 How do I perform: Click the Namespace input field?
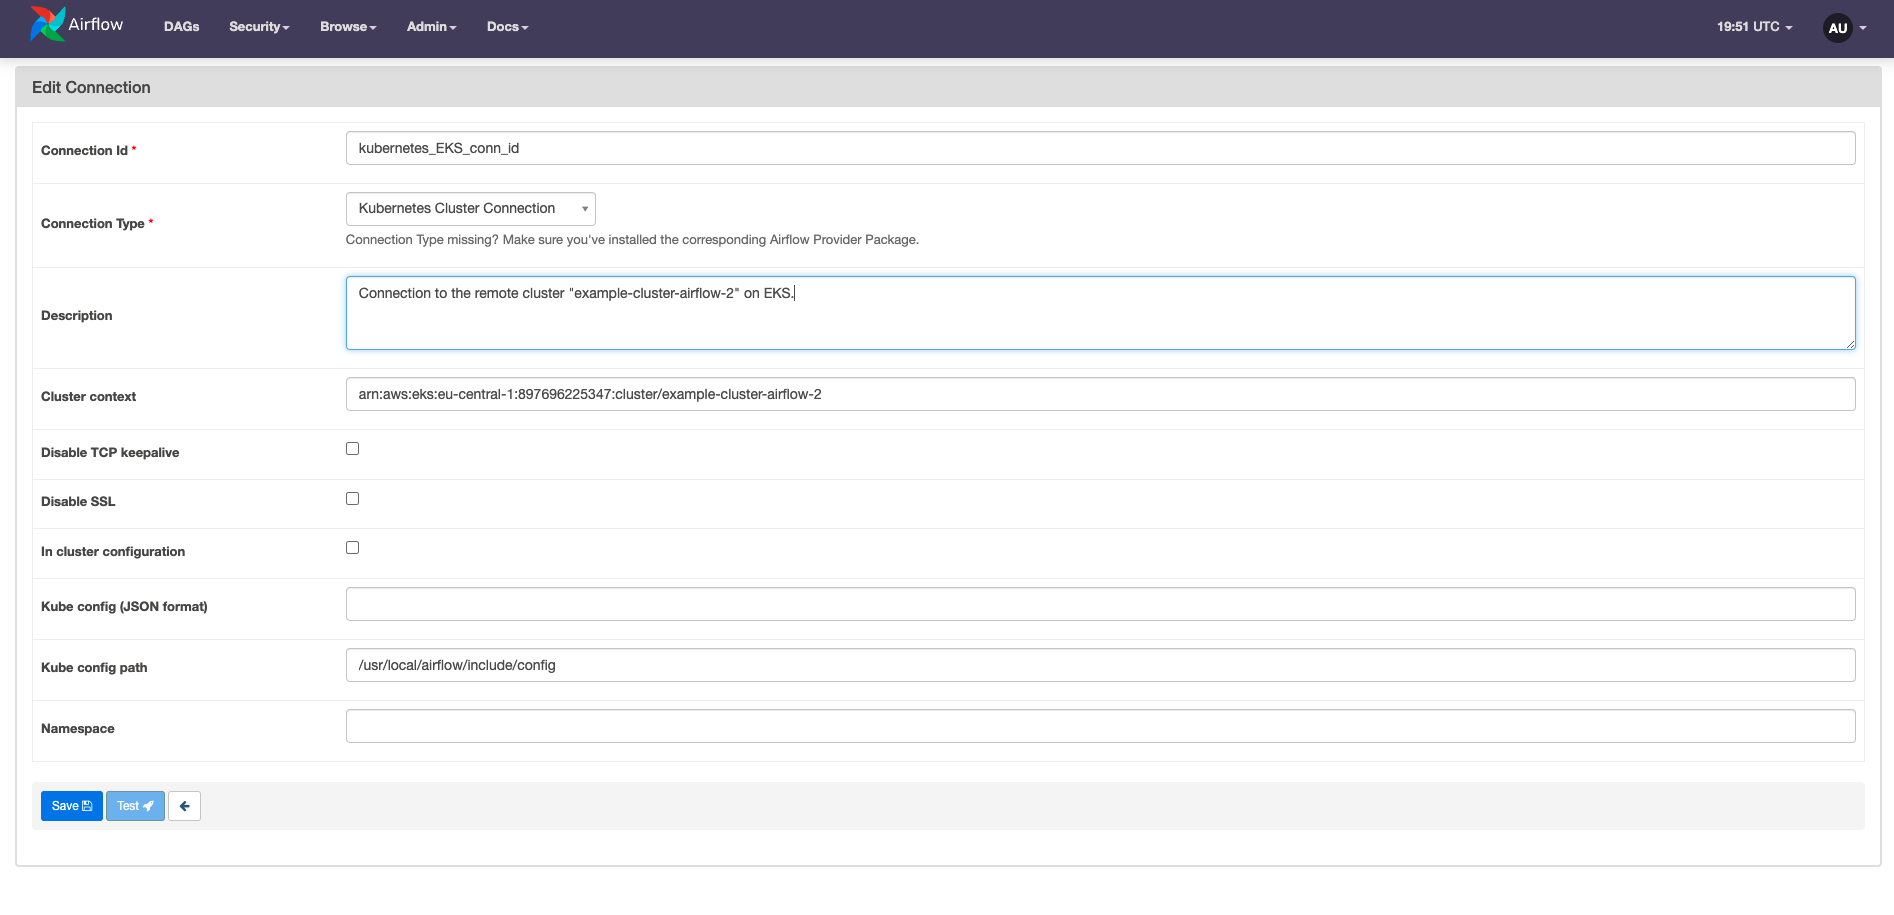pos(1100,725)
